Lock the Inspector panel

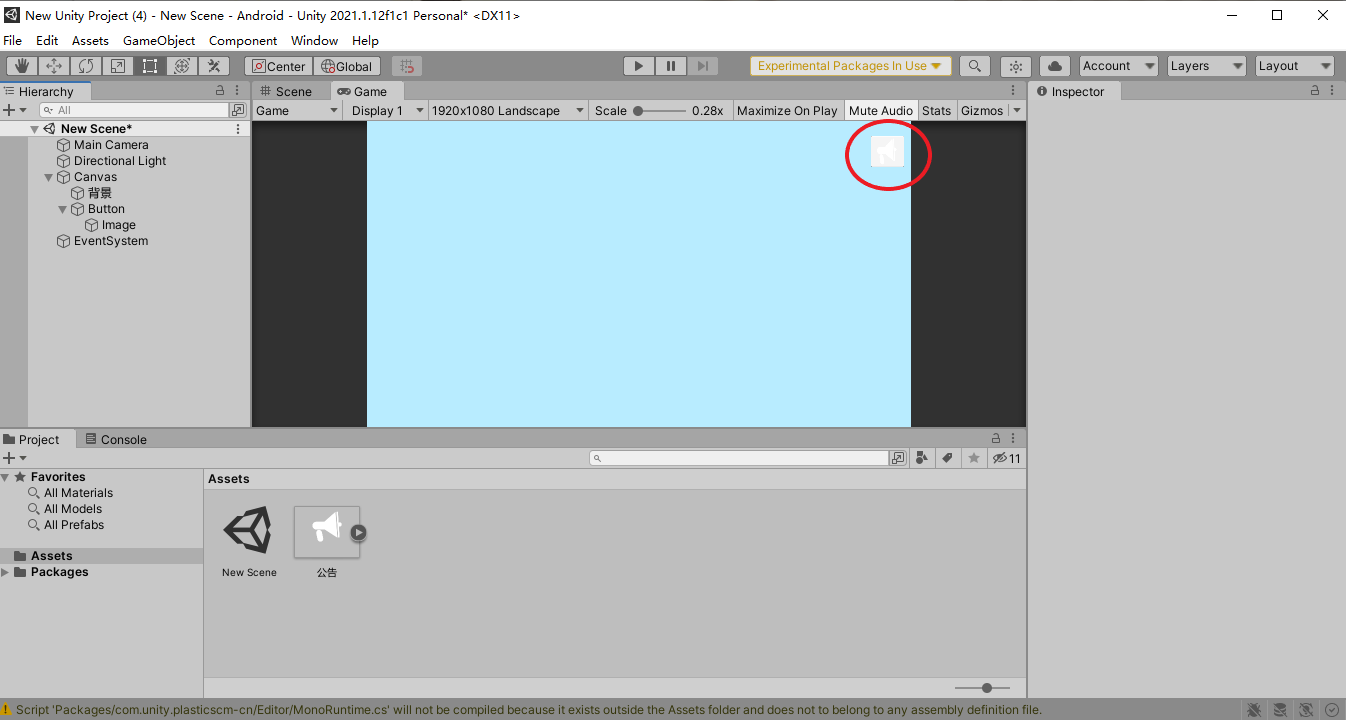click(x=1316, y=91)
